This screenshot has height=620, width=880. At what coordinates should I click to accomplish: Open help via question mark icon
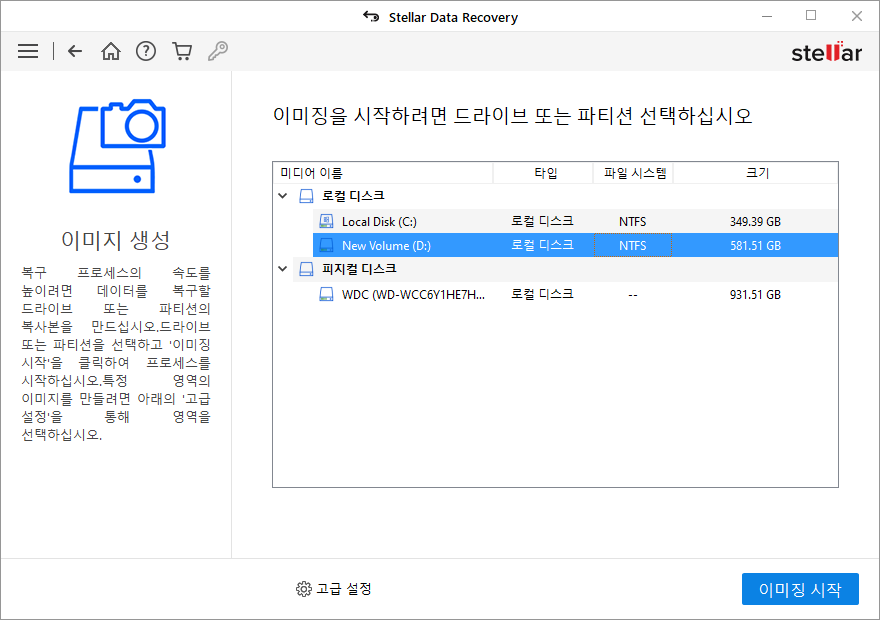coord(146,51)
